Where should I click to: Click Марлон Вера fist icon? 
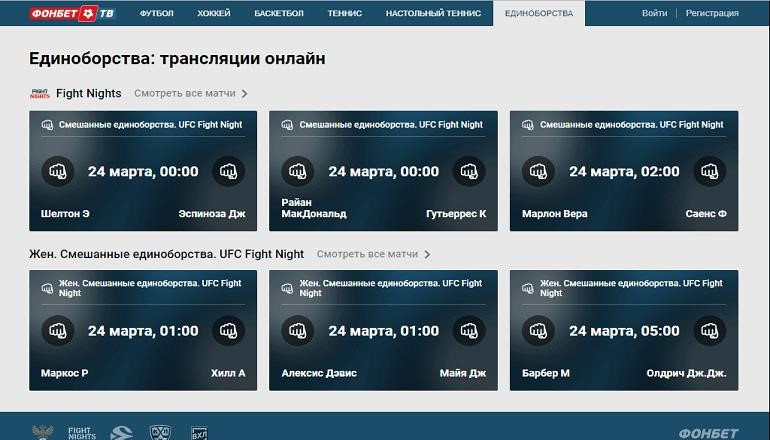(x=538, y=171)
